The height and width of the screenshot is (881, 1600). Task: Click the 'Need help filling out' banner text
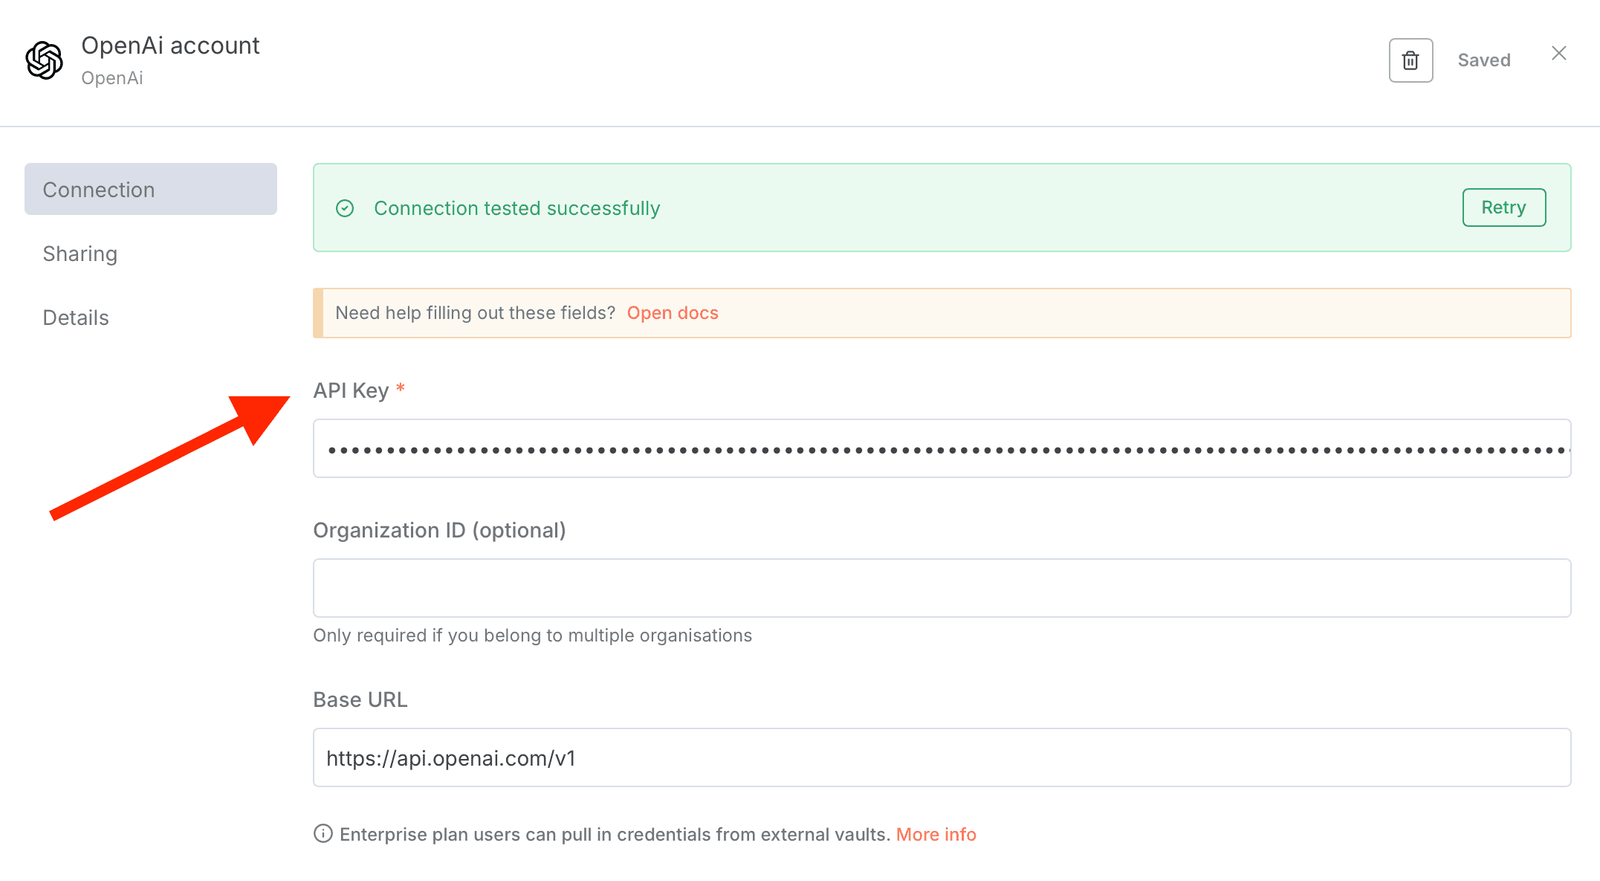tap(475, 313)
